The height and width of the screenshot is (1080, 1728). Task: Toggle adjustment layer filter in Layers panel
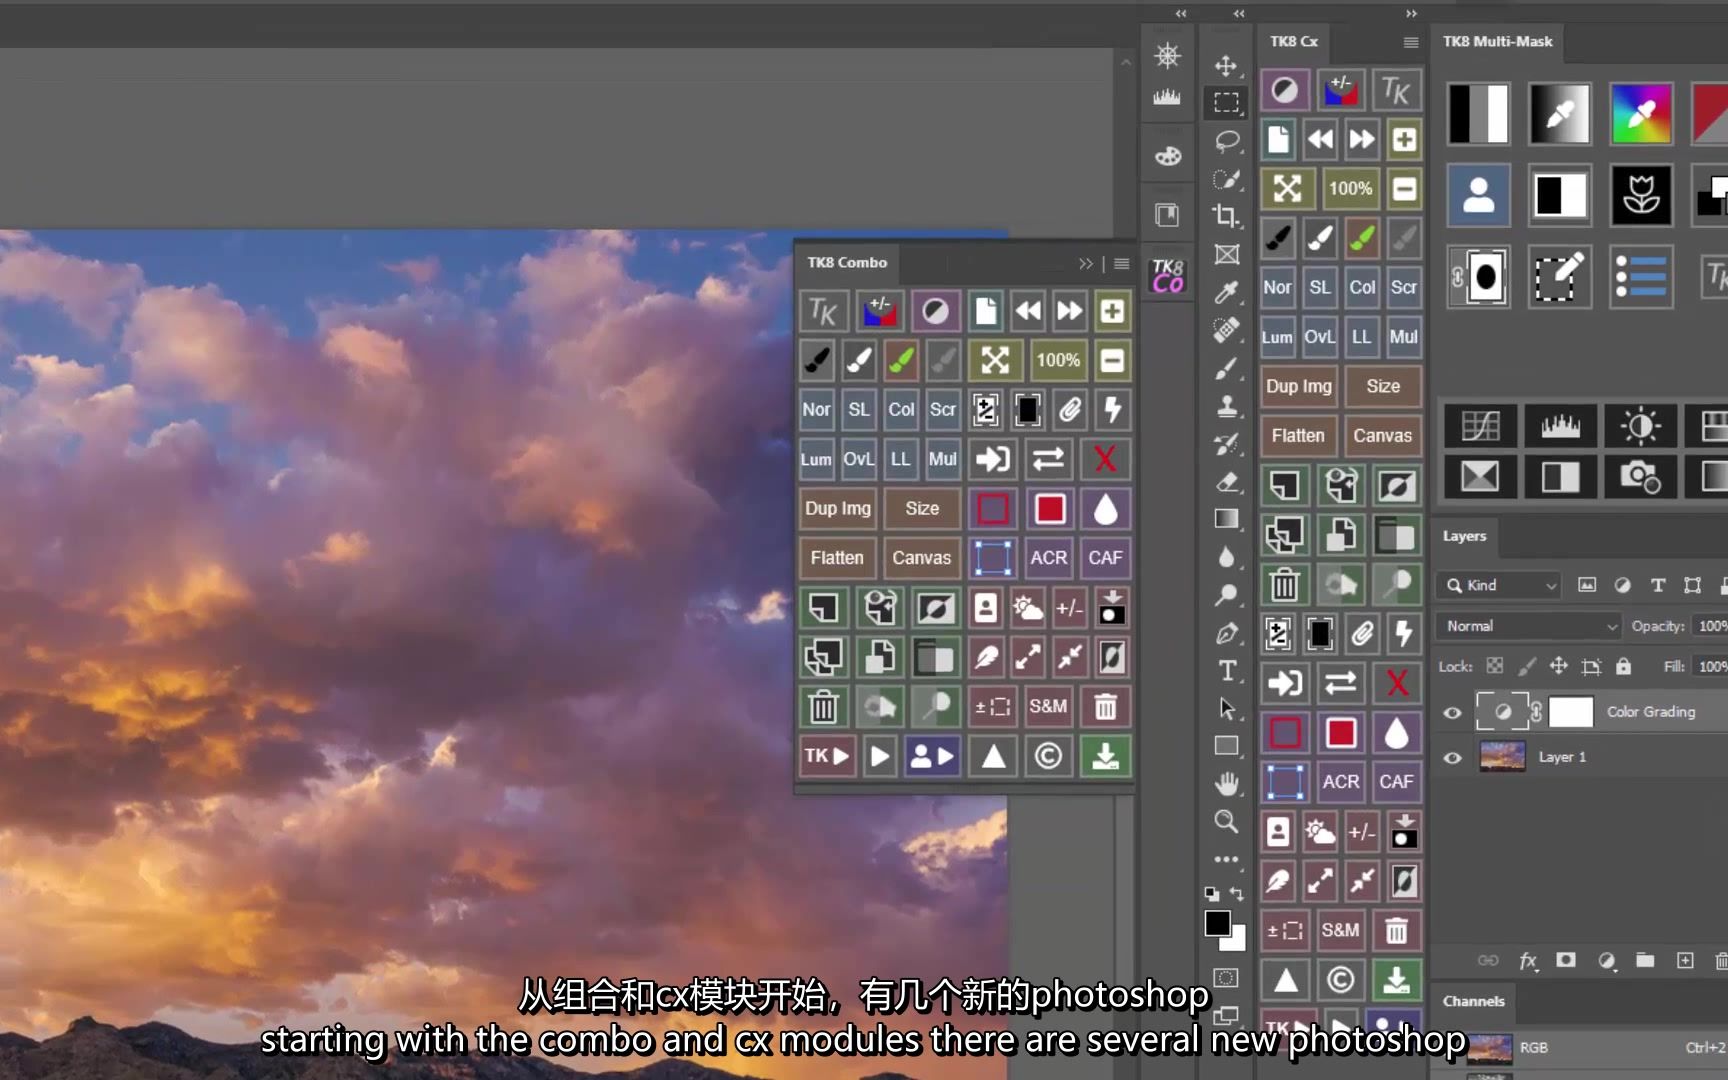[1622, 585]
